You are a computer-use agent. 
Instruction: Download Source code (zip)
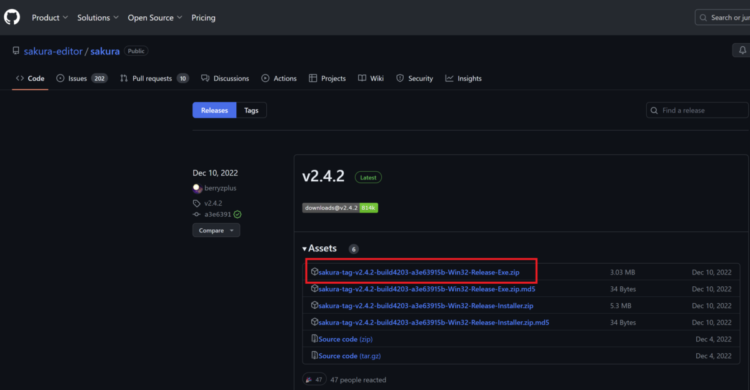pos(345,339)
